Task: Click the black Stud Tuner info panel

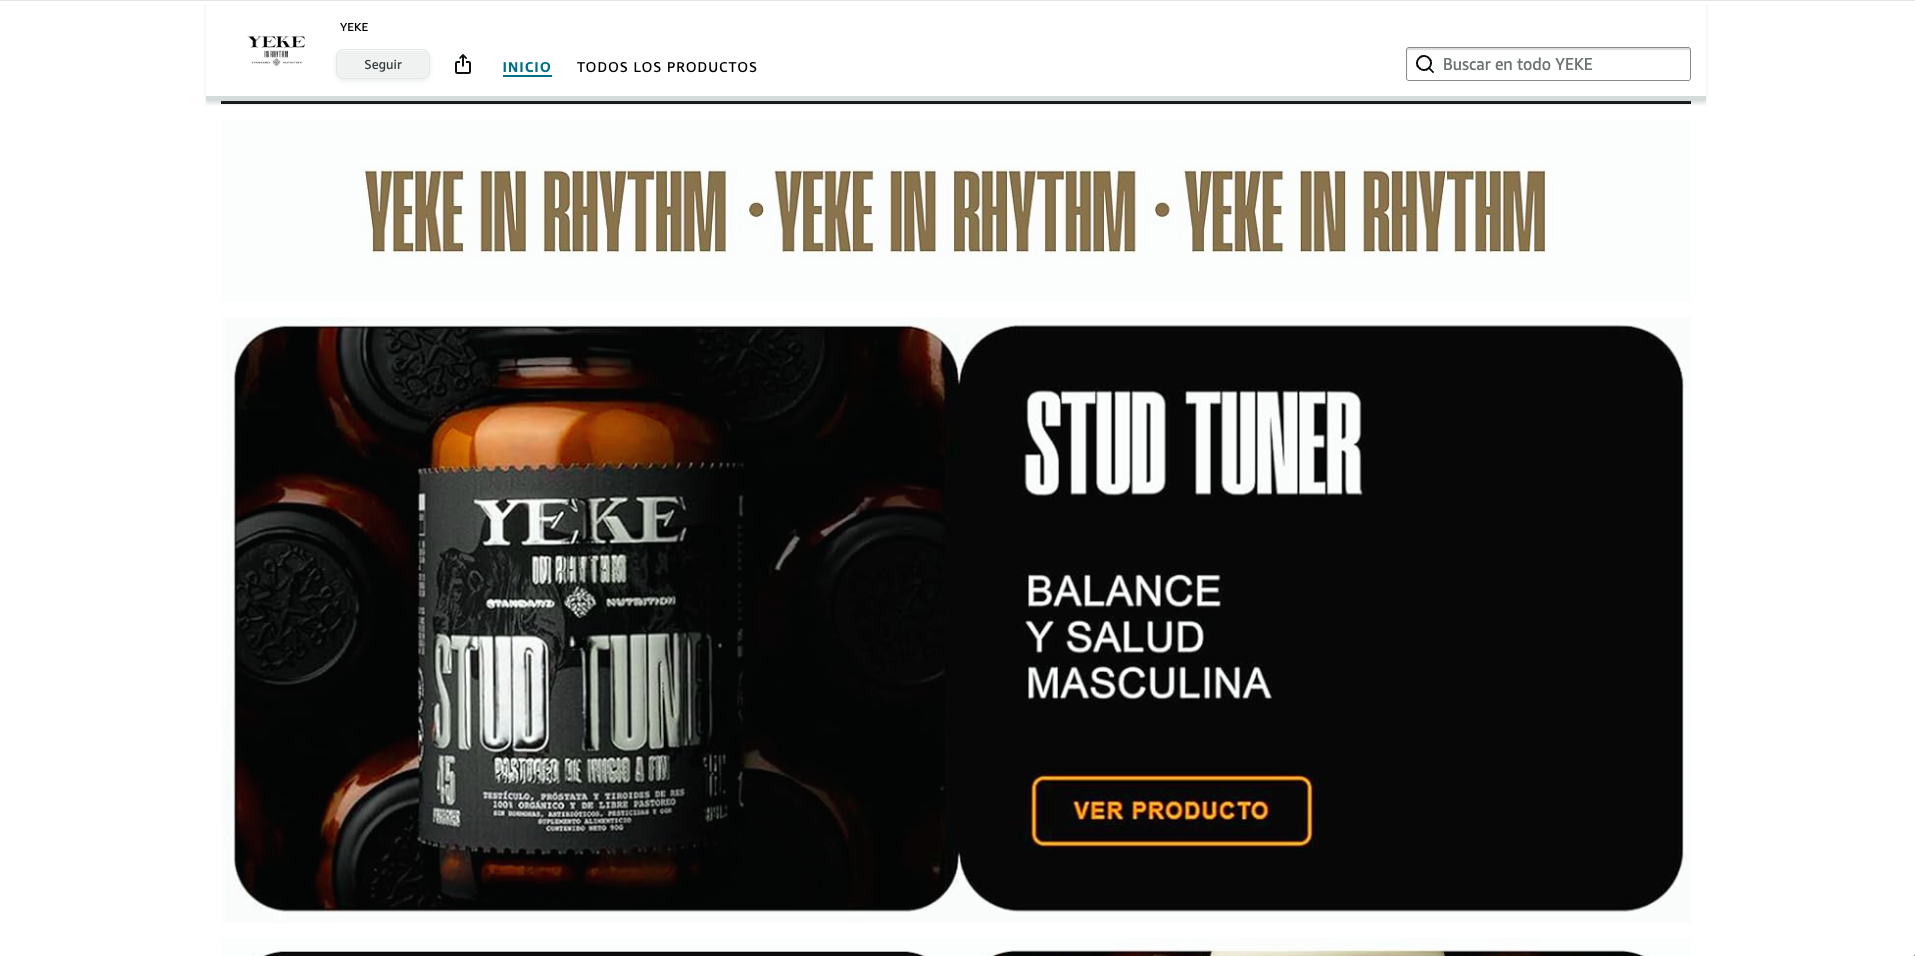Action: tap(1321, 618)
